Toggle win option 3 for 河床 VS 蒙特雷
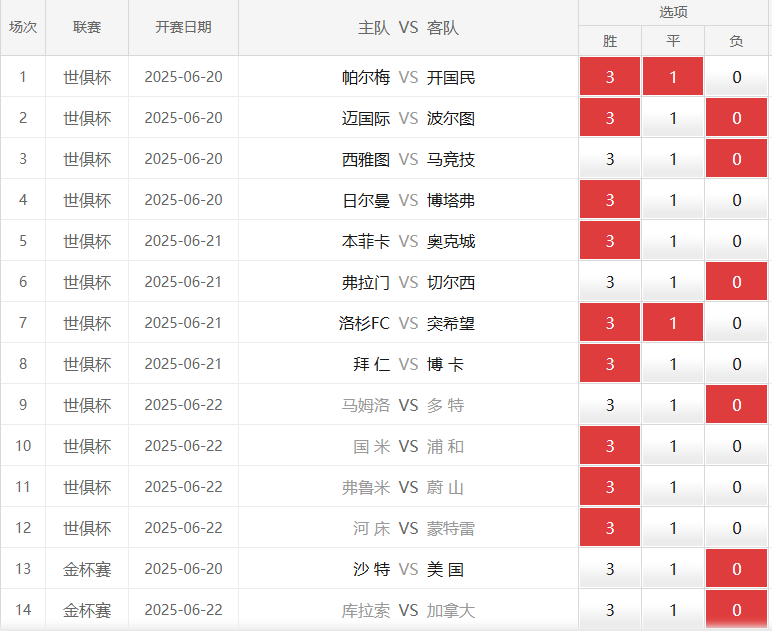Screen dimensions: 772x635 pos(610,528)
